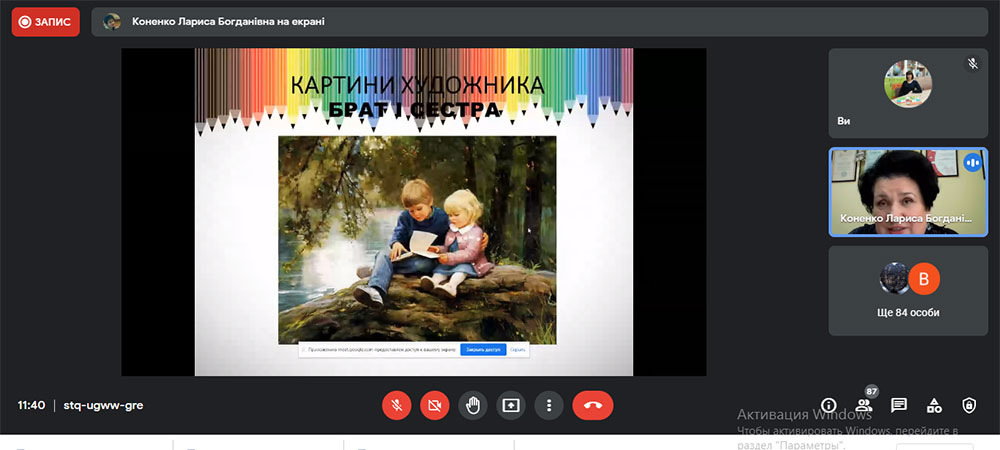Open the 'Ще 84 особи' tile

(908, 291)
